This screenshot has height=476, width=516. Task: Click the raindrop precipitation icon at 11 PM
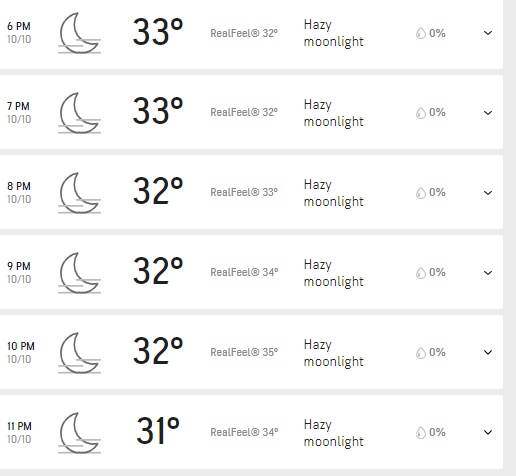[421, 433]
